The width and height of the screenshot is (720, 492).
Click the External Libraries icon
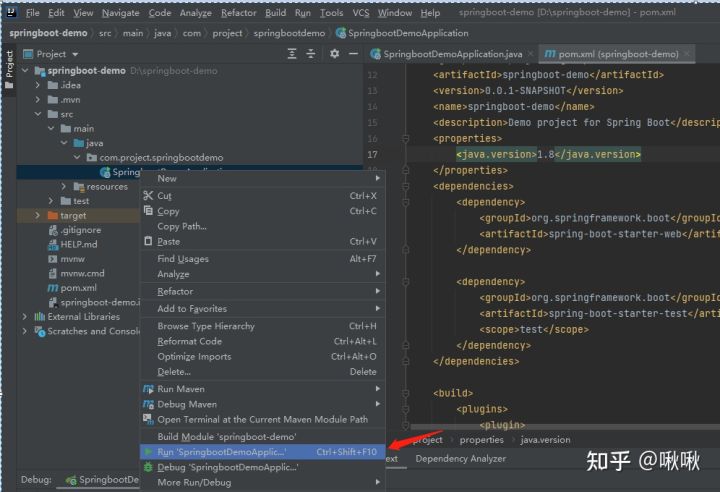(40, 317)
